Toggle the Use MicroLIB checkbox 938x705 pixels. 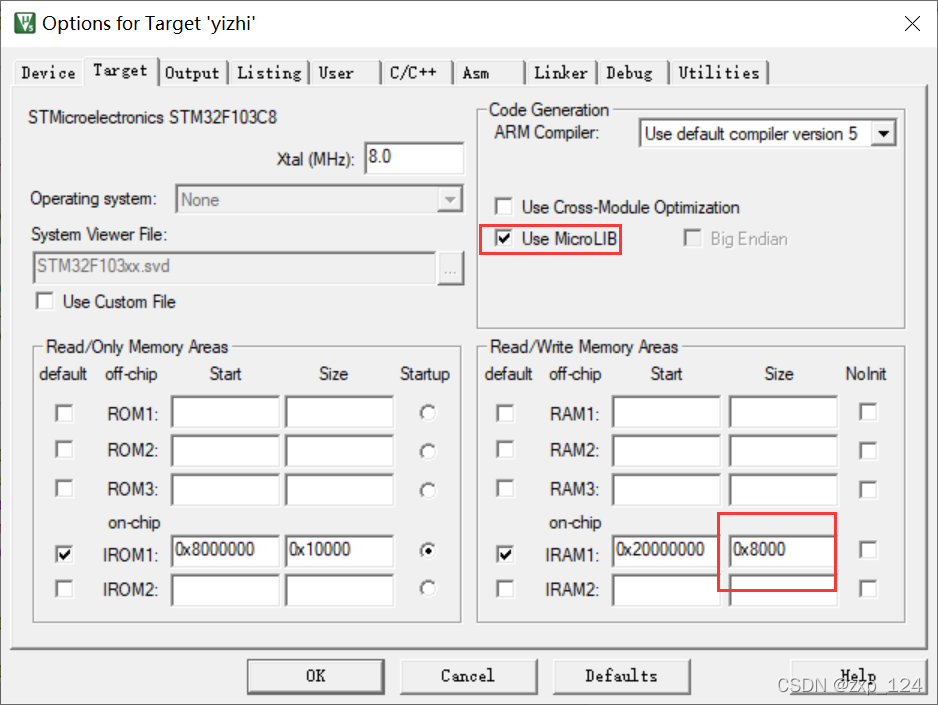tap(504, 239)
